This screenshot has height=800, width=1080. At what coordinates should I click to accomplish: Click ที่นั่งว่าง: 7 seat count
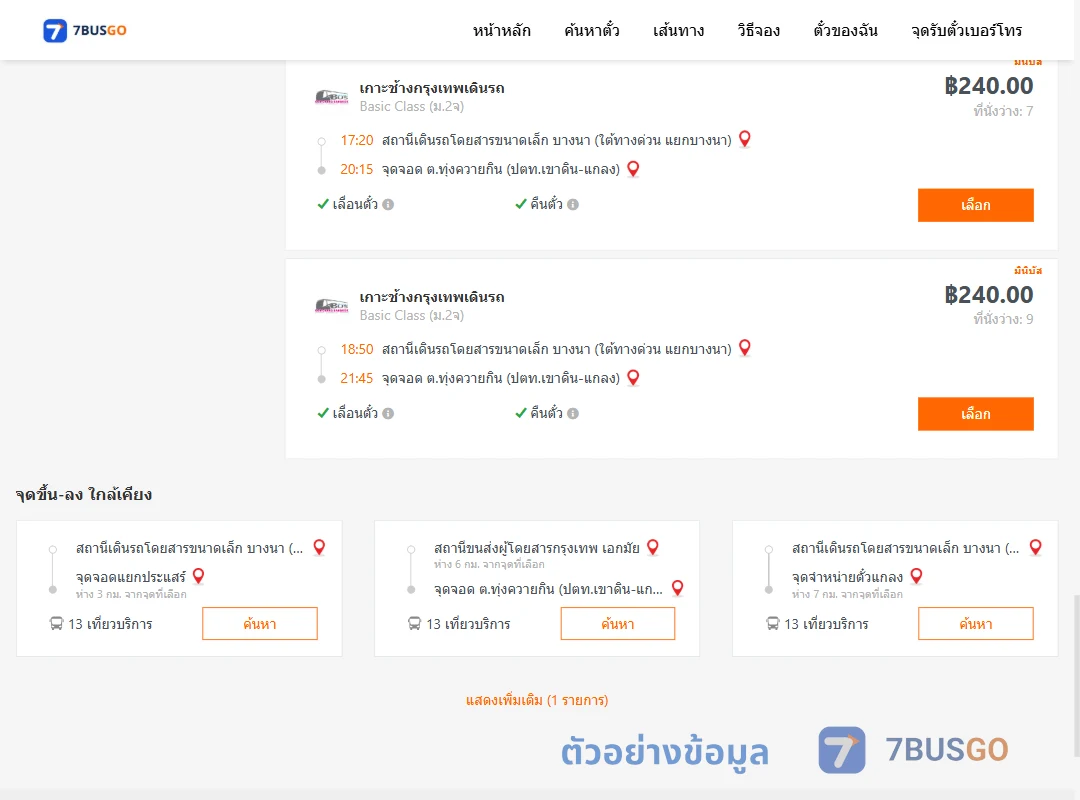coord(1004,111)
